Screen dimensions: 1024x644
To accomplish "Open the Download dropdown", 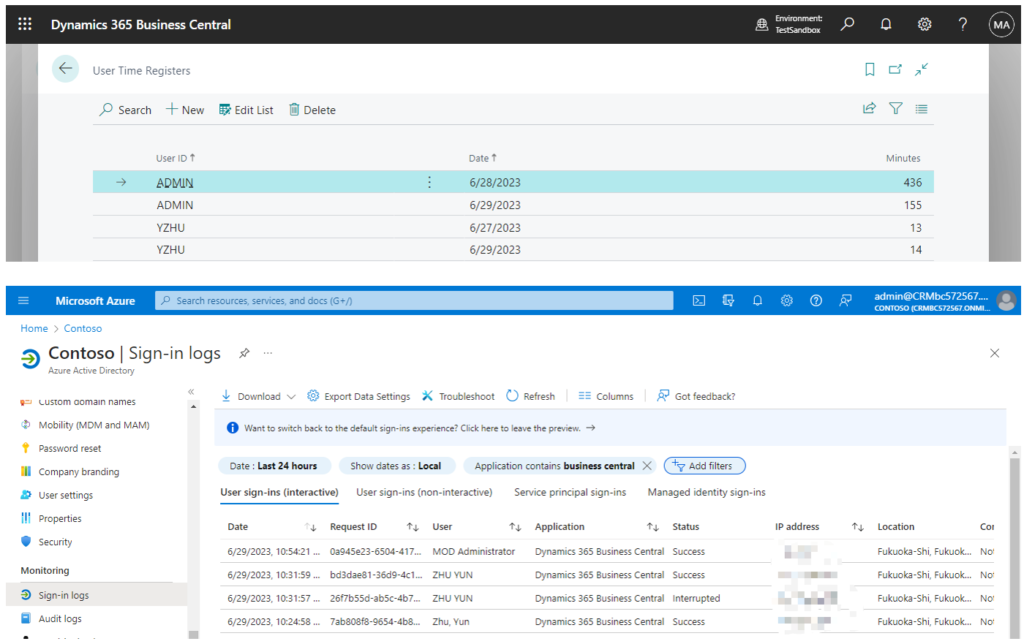I will [x=257, y=395].
